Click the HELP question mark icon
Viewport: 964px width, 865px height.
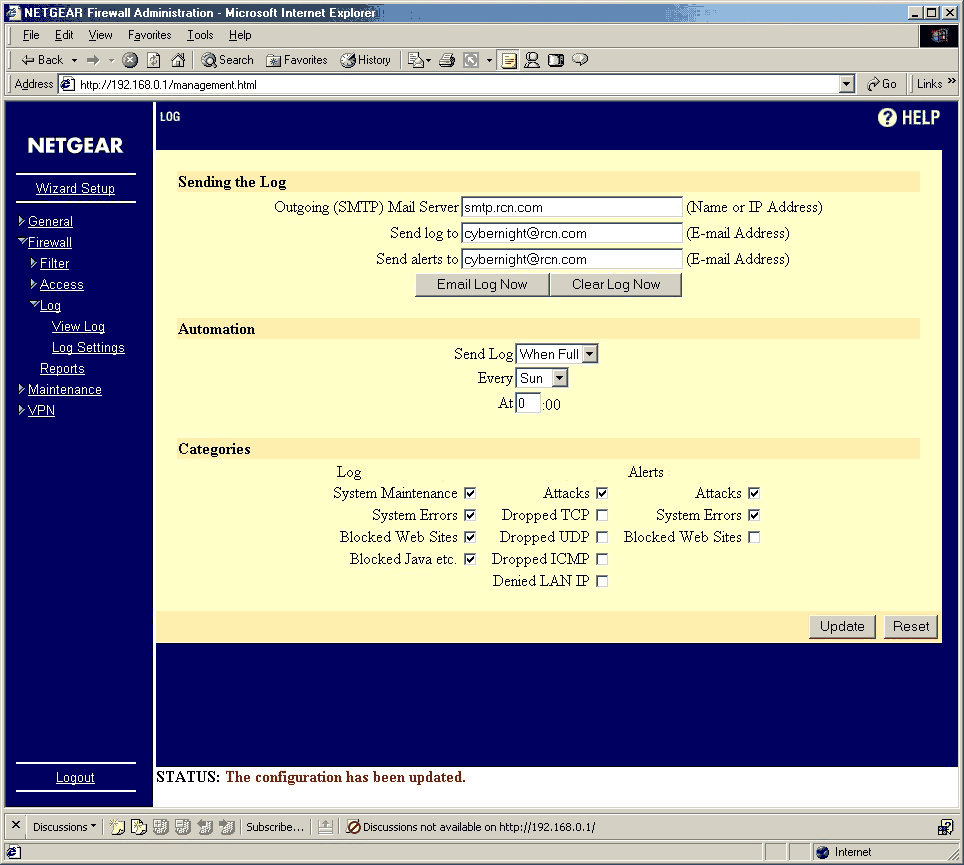(x=887, y=117)
